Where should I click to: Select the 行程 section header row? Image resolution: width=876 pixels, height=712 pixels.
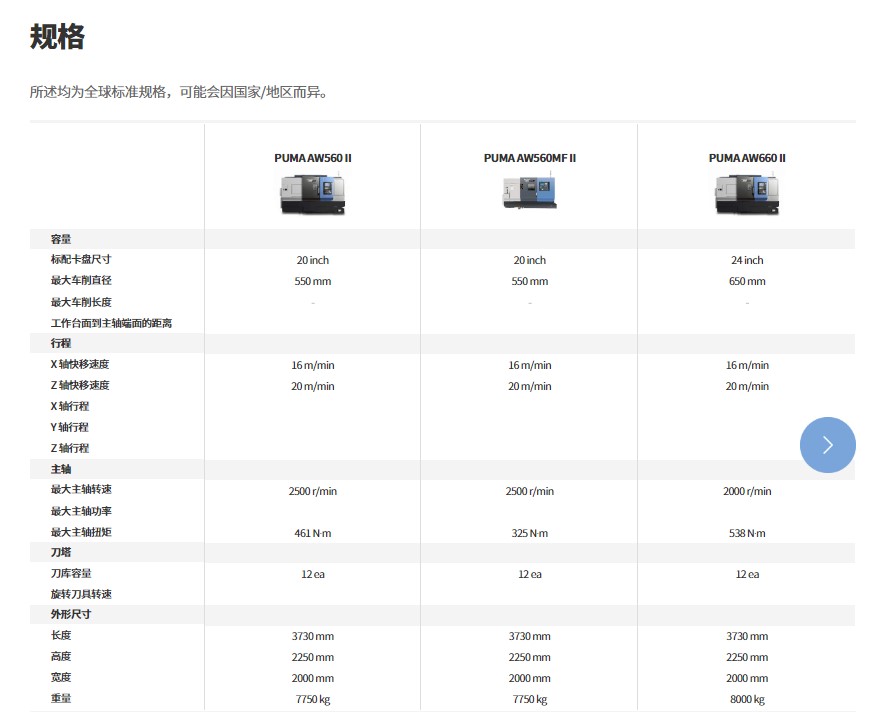442,343
